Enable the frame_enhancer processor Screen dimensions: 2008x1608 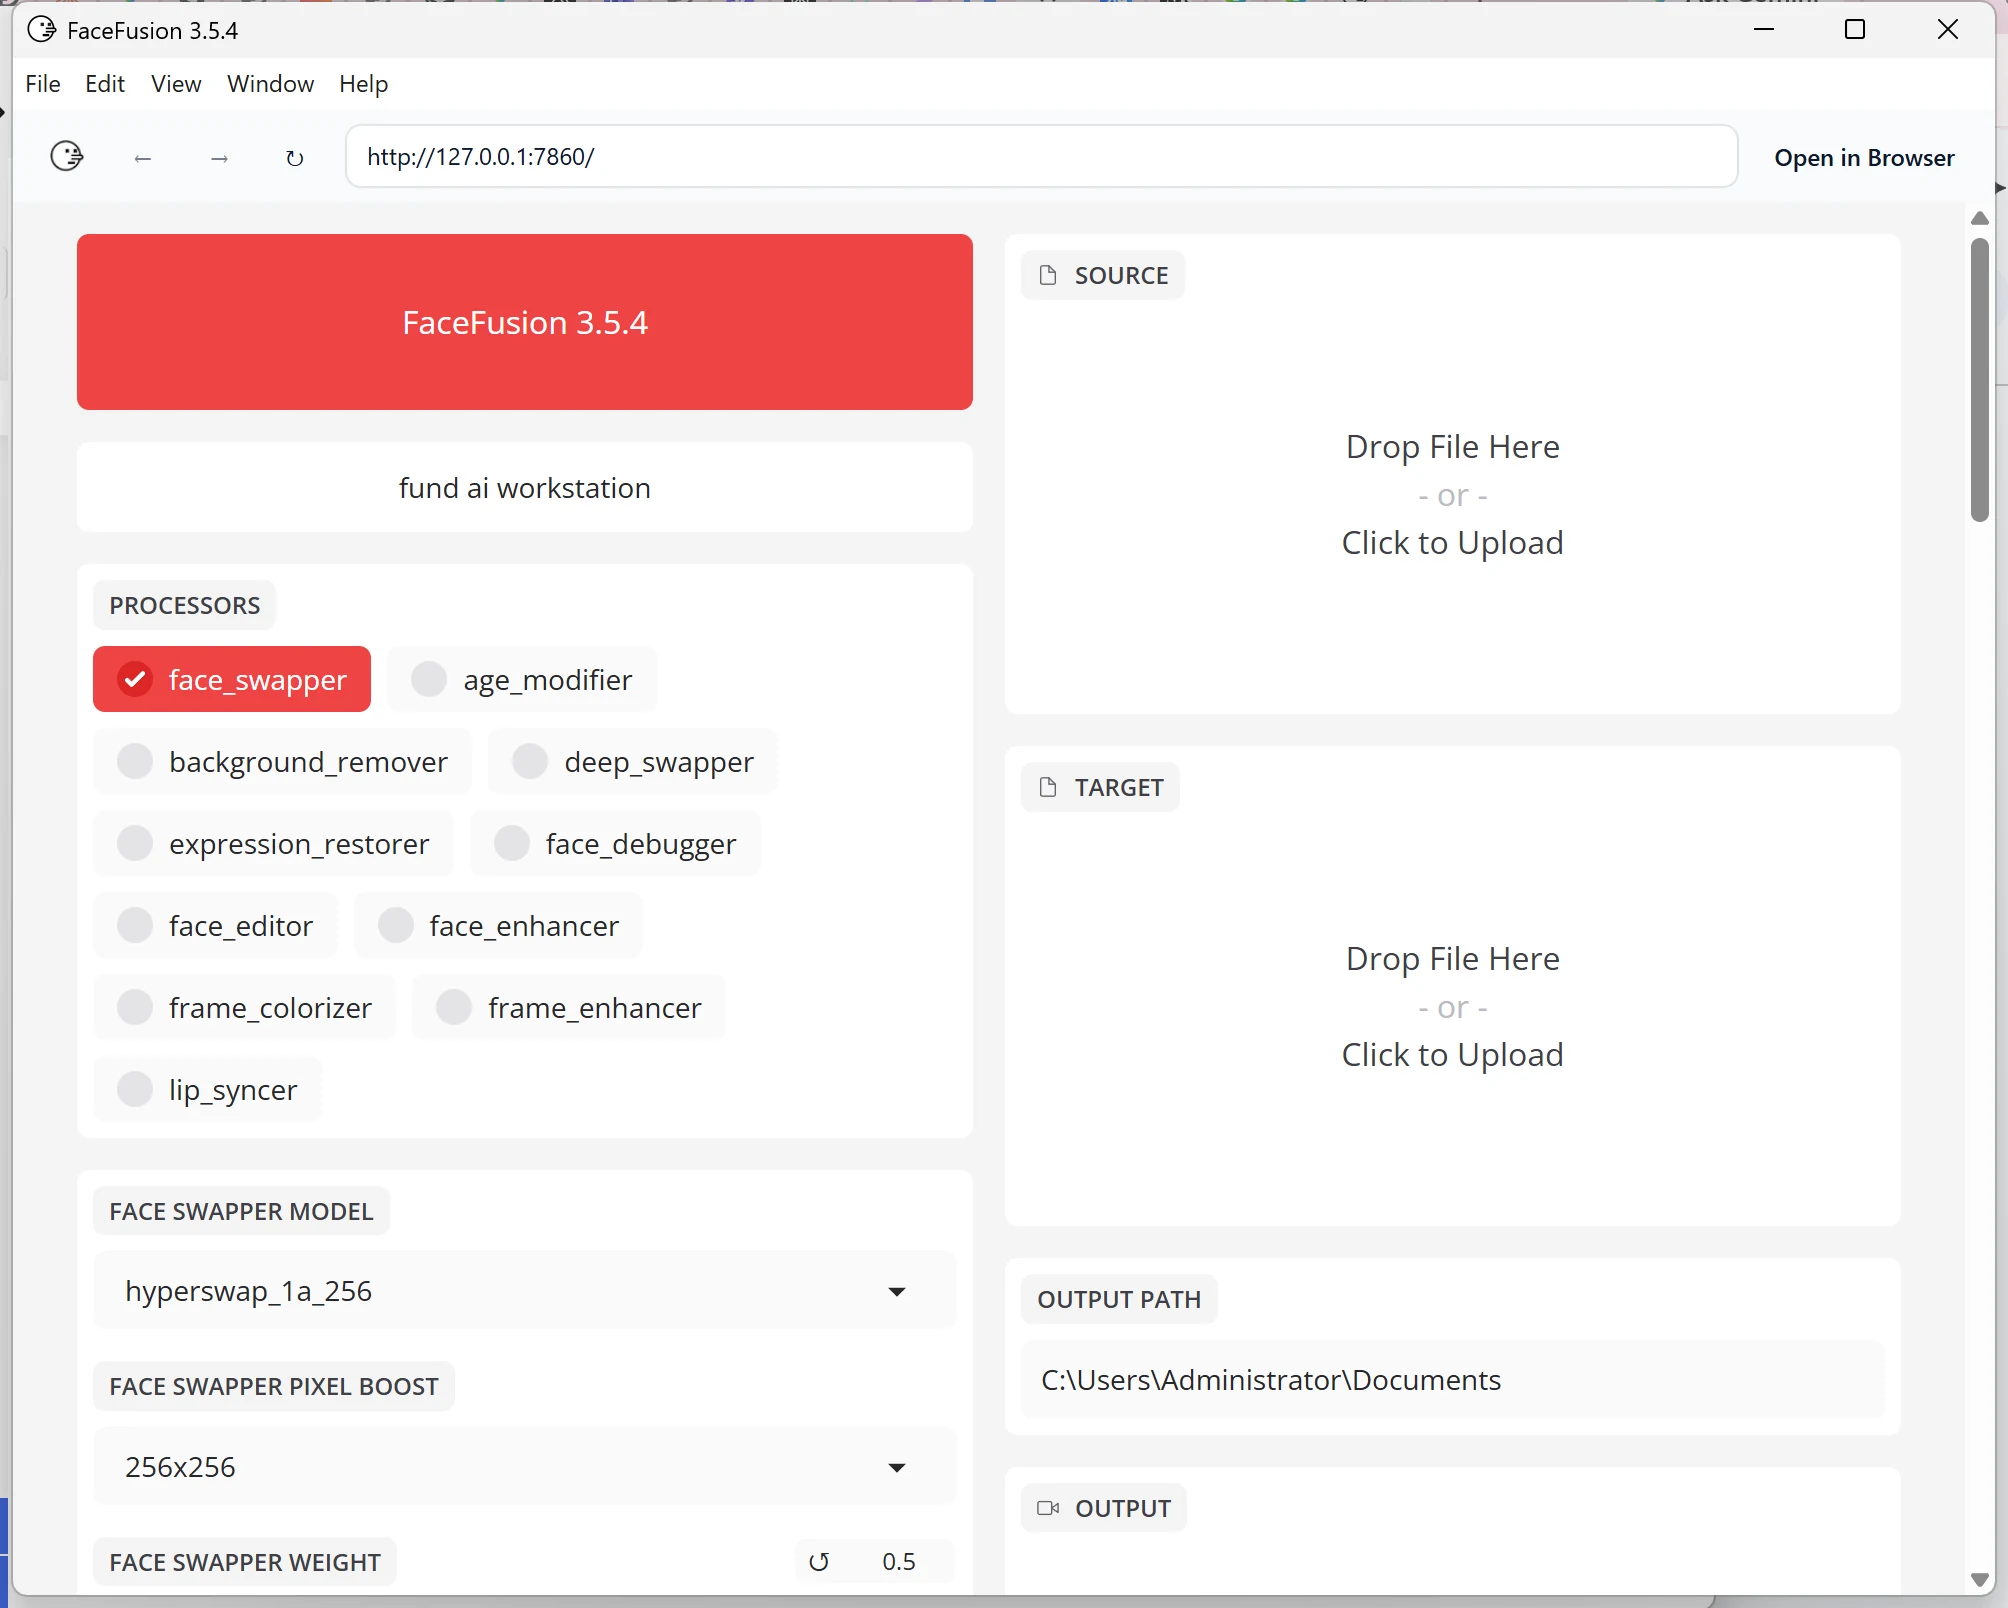pyautogui.click(x=568, y=1008)
